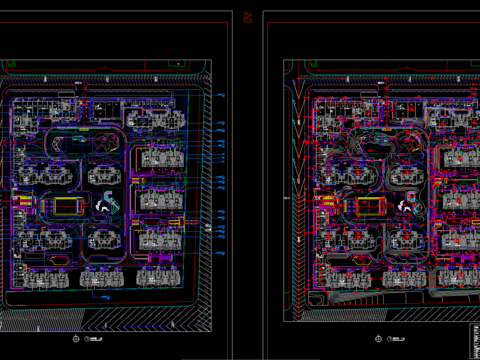Click blue leader endpoint below left plan's buildings
This screenshot has width=480, height=360.
click(x=108, y=297)
